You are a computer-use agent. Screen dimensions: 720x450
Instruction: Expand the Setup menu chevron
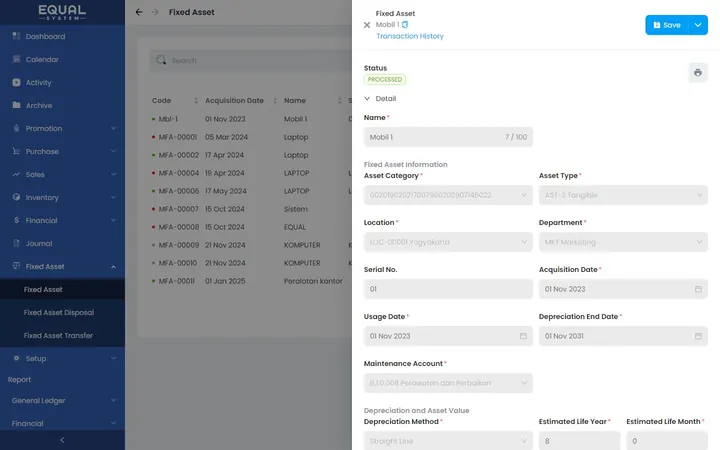113,358
